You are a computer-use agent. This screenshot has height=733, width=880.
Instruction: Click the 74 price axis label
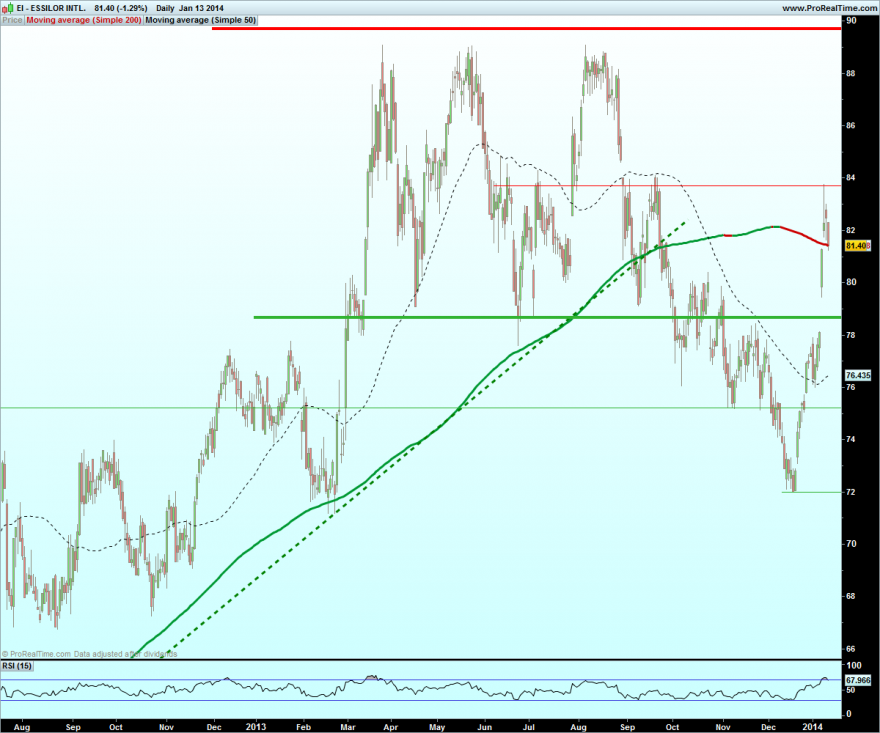851,439
